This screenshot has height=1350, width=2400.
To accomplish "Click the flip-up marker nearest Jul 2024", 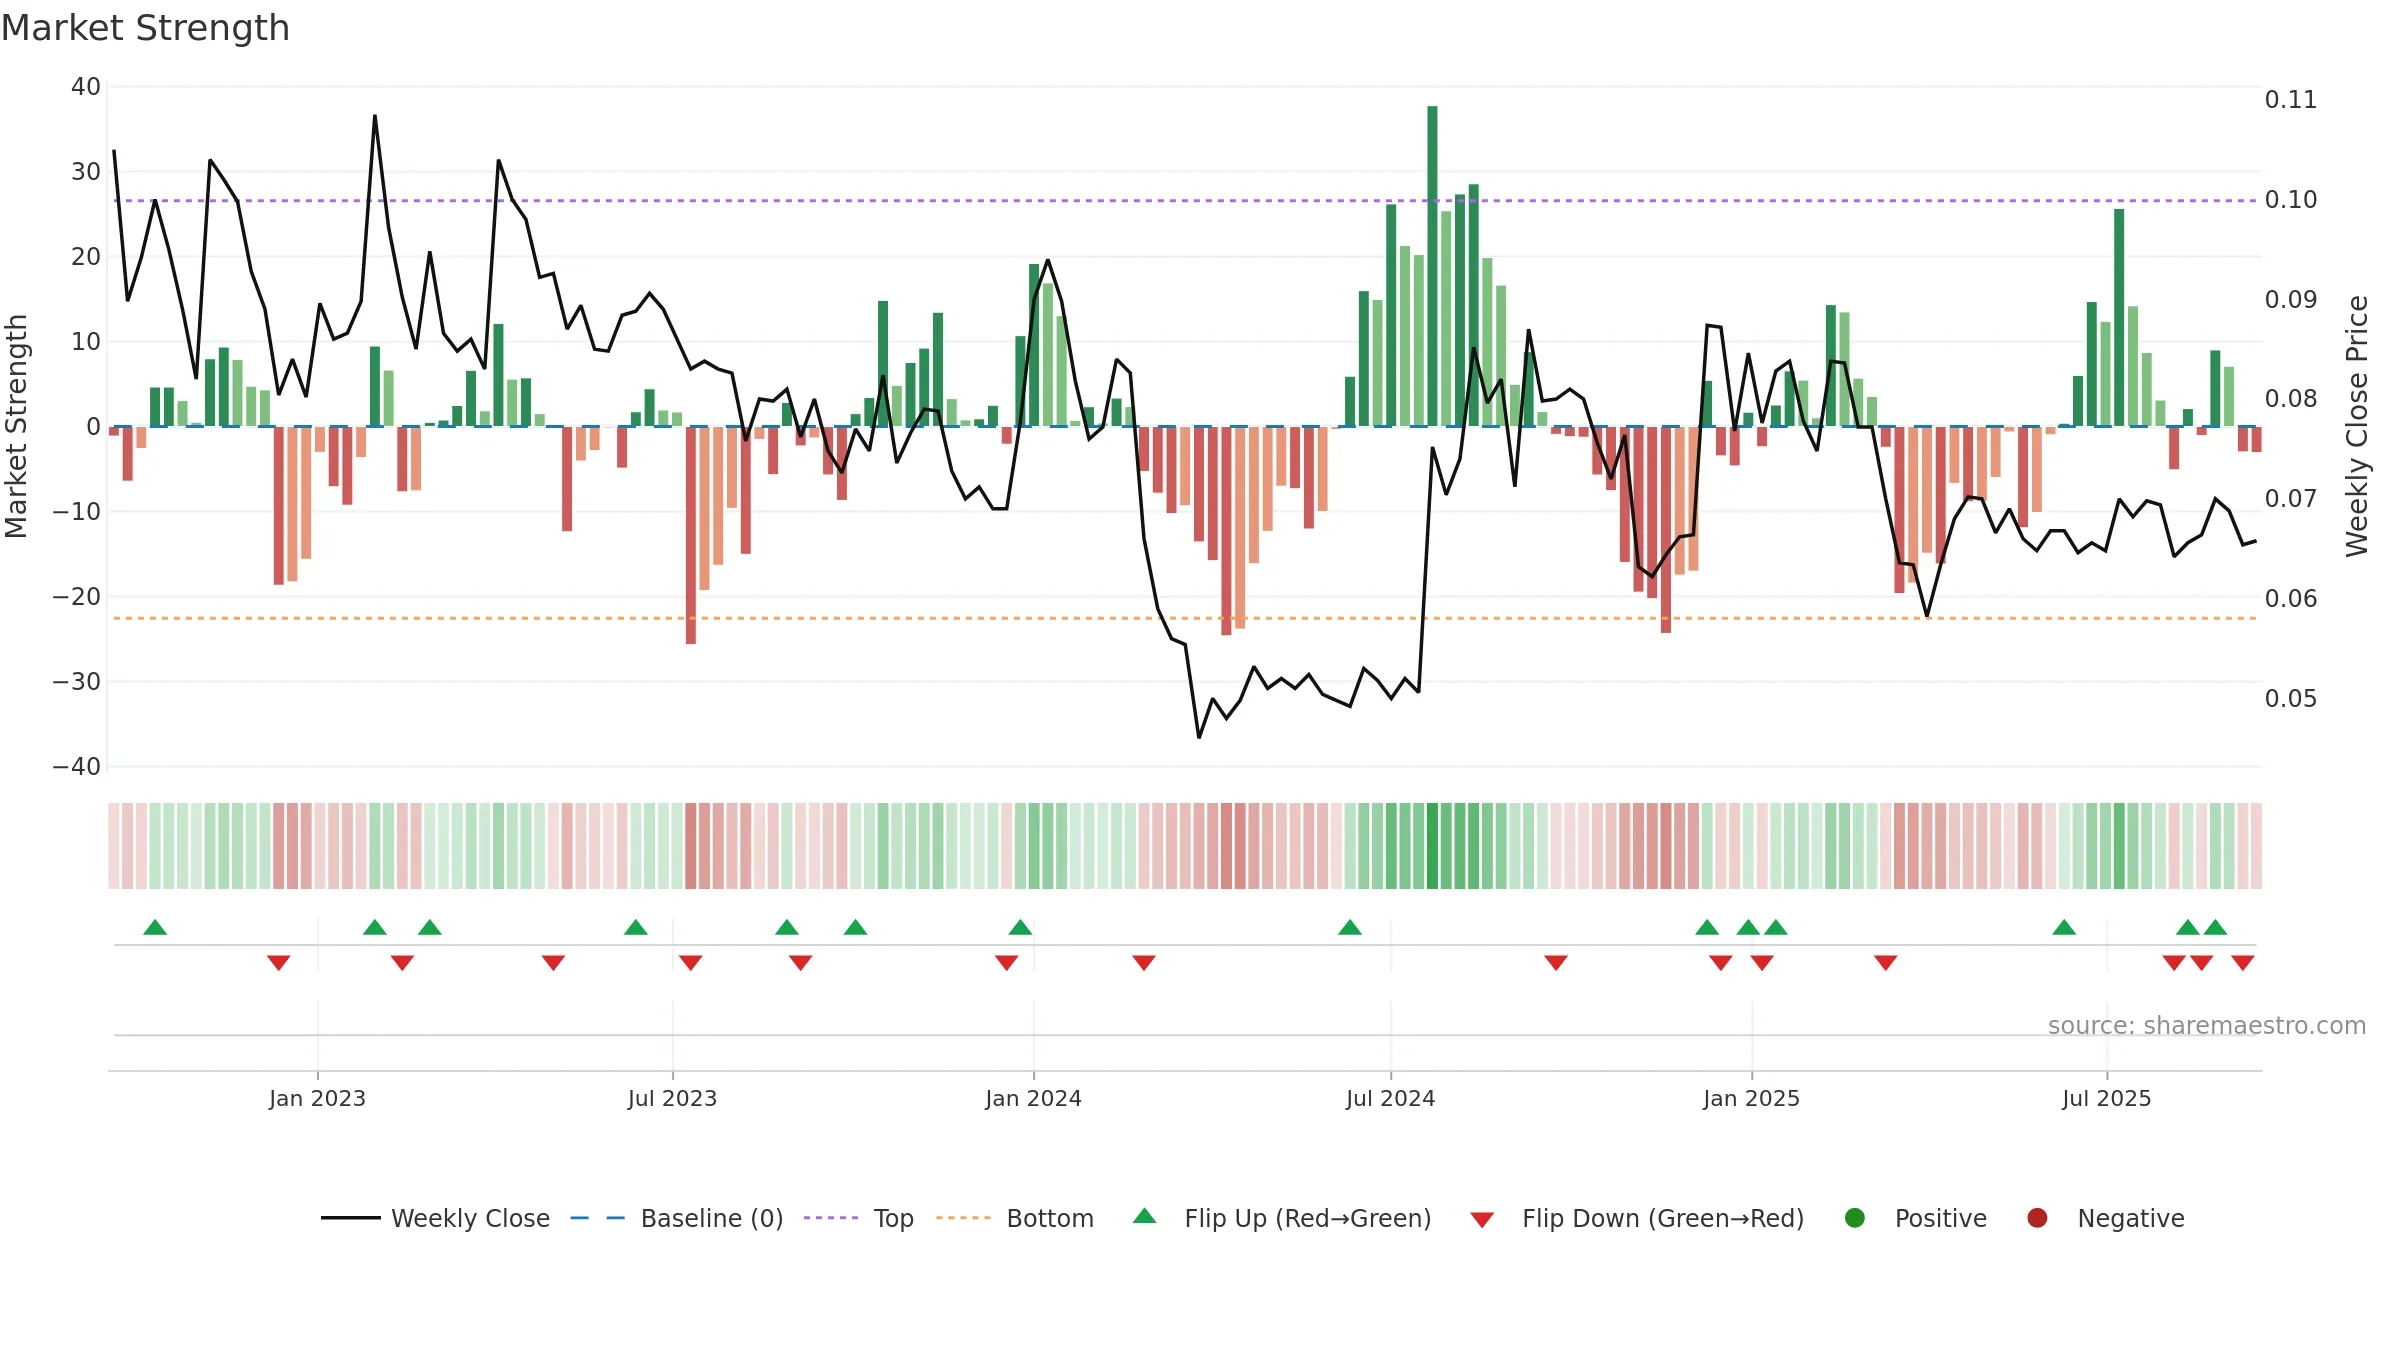I will click(1350, 927).
